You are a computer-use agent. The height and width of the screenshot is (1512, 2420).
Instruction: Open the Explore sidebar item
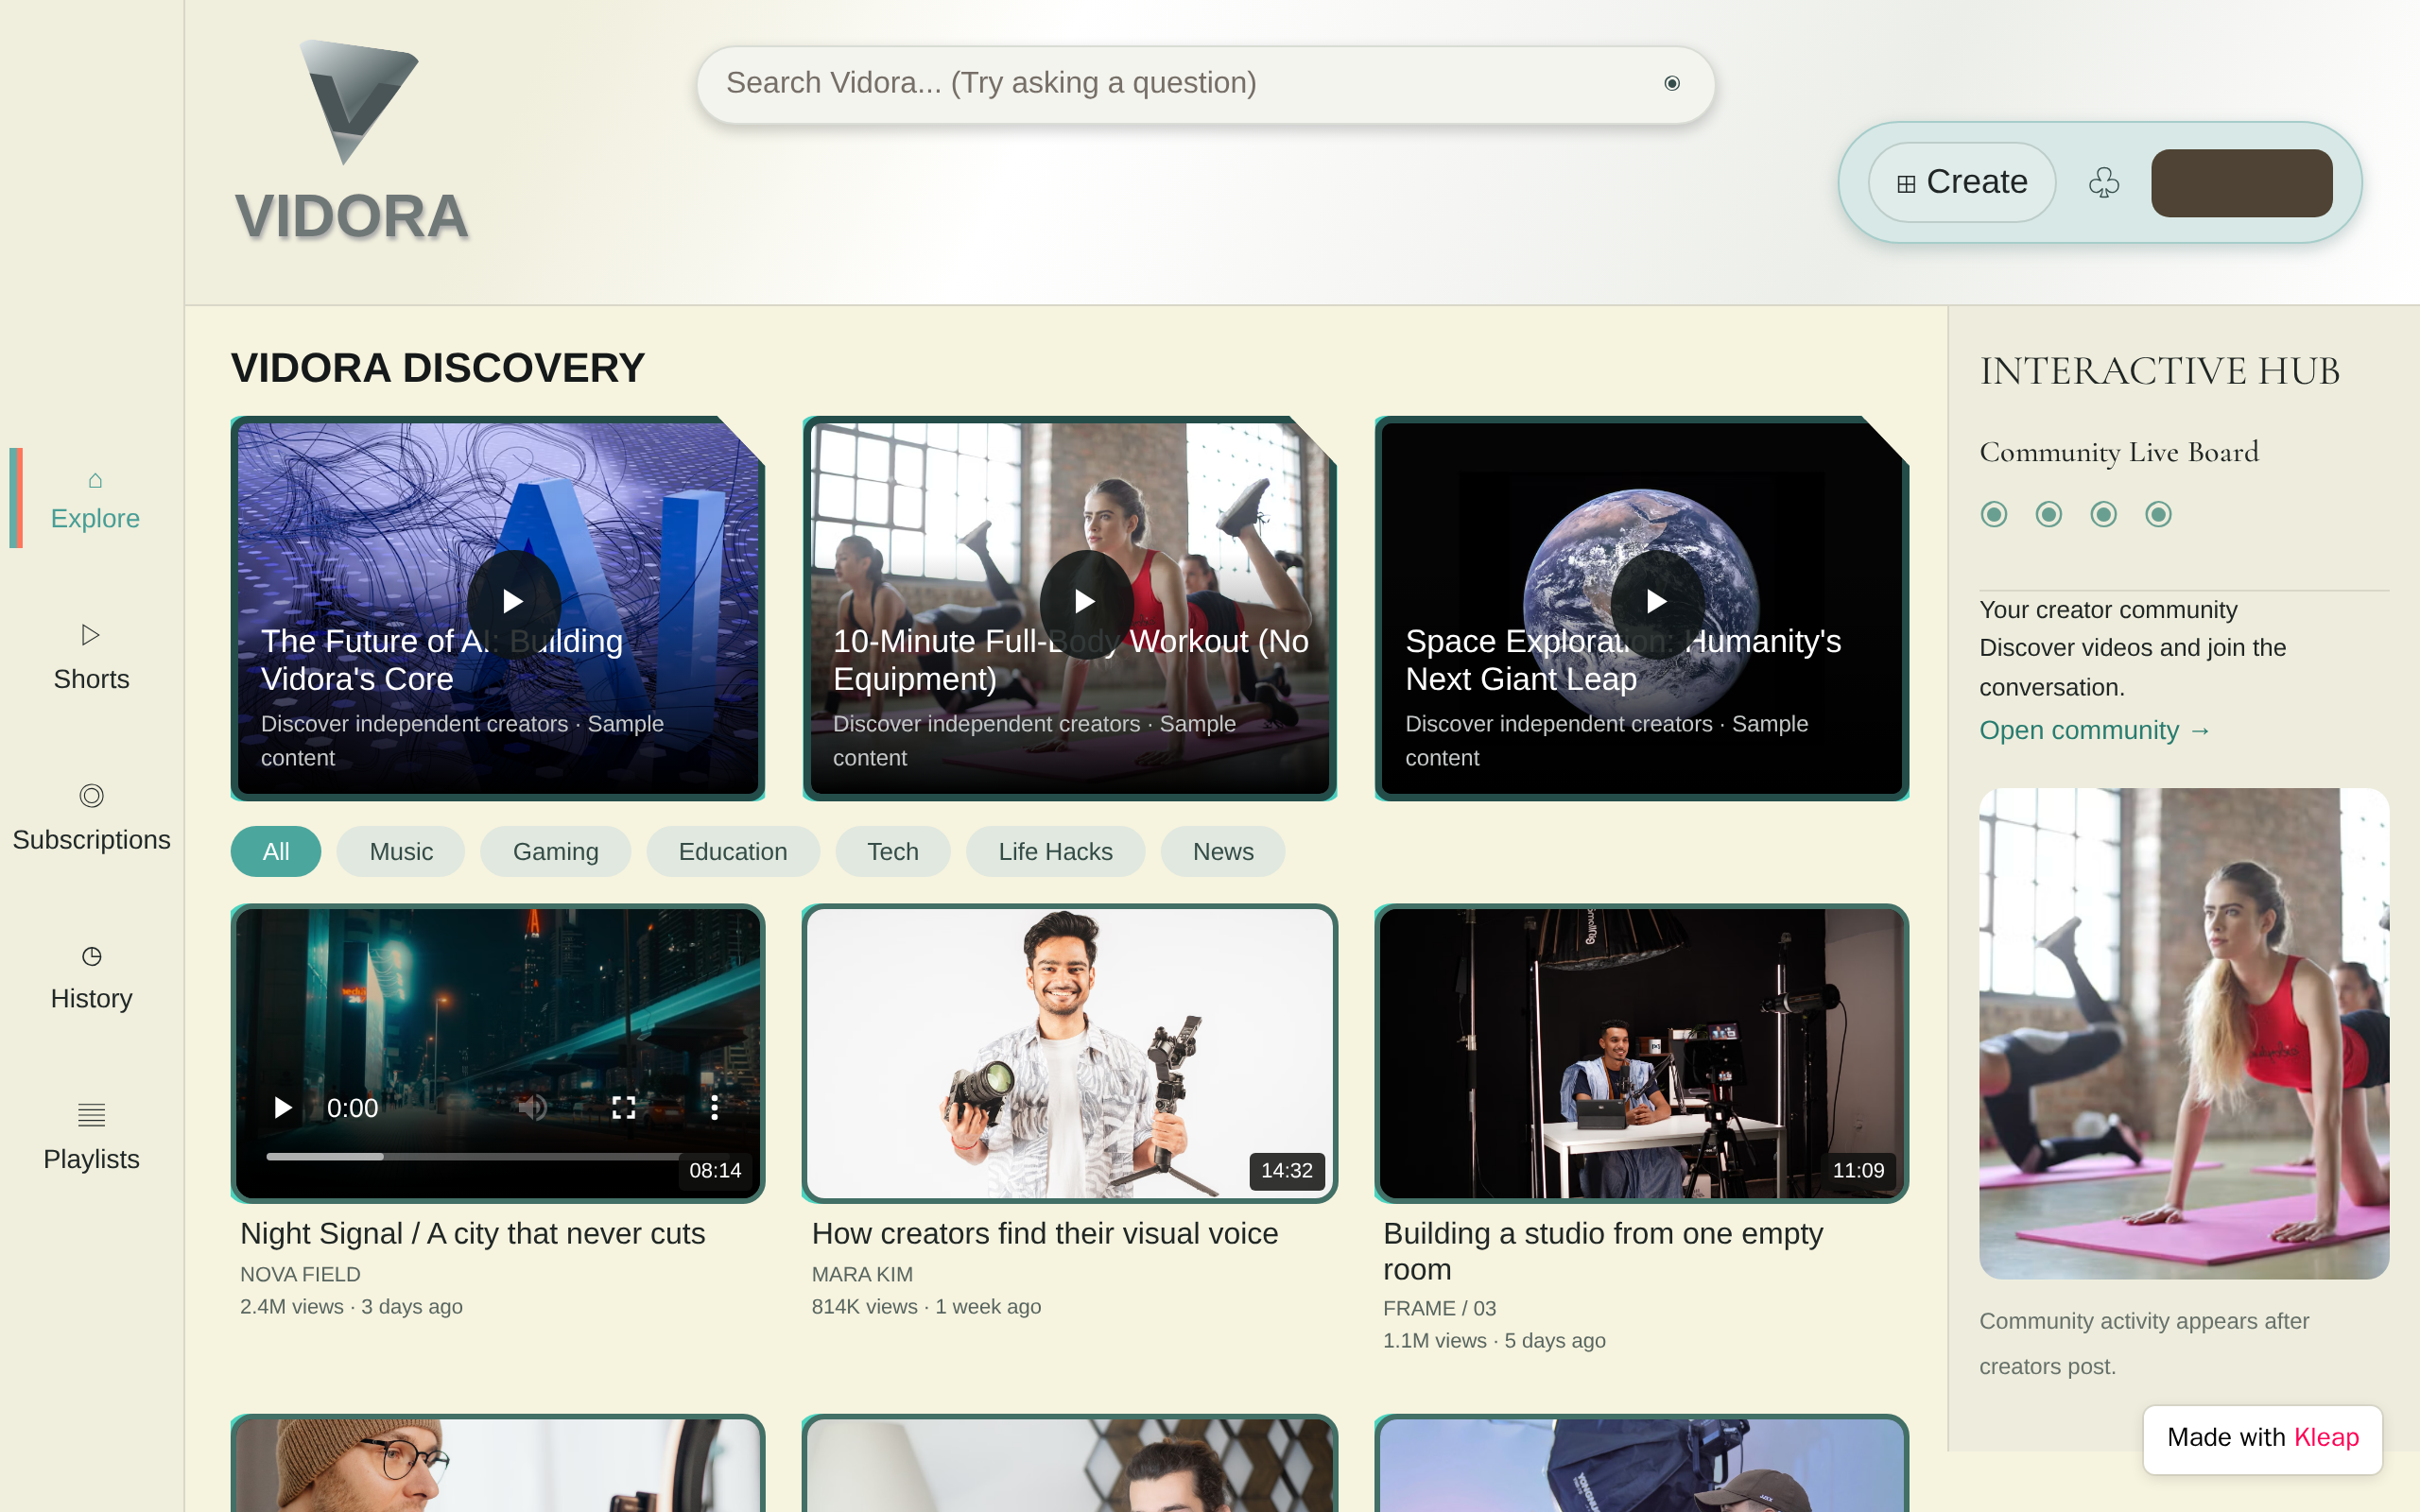(x=95, y=500)
